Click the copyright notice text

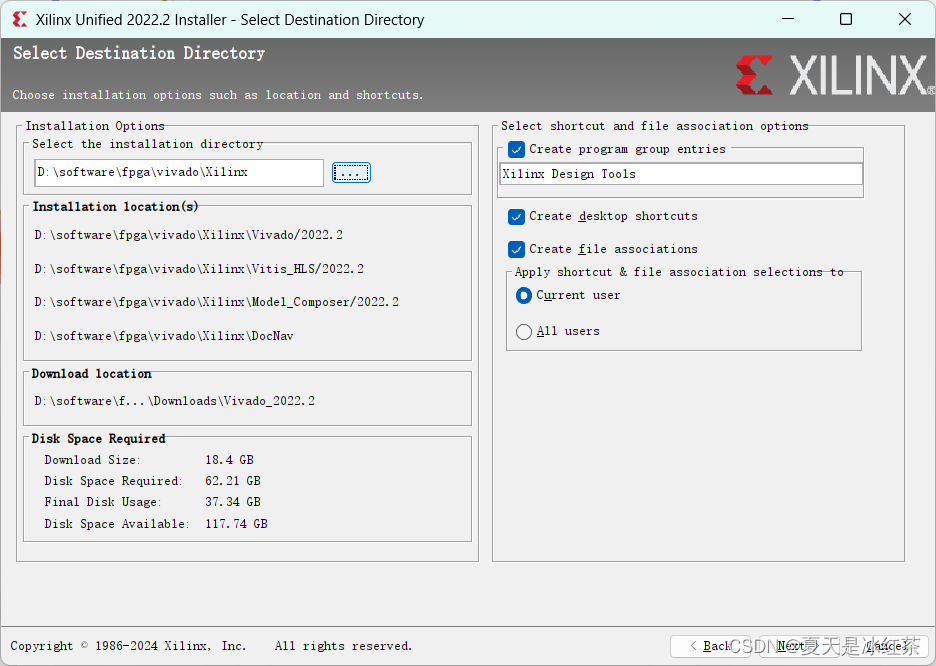point(211,646)
